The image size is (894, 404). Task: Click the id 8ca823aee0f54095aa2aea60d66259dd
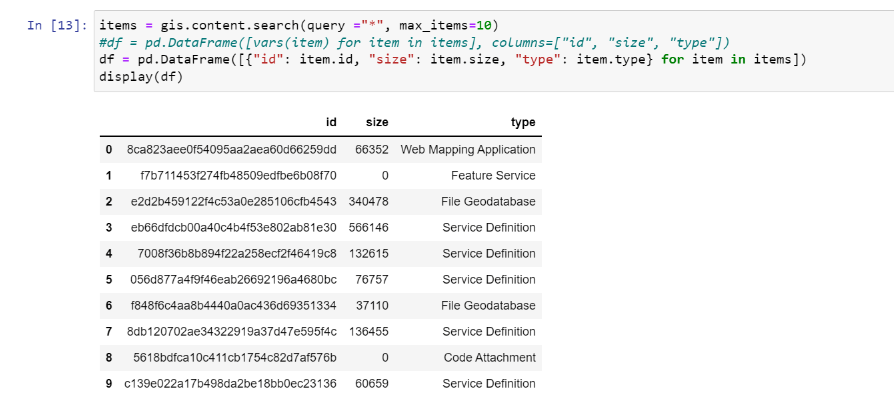(232, 149)
